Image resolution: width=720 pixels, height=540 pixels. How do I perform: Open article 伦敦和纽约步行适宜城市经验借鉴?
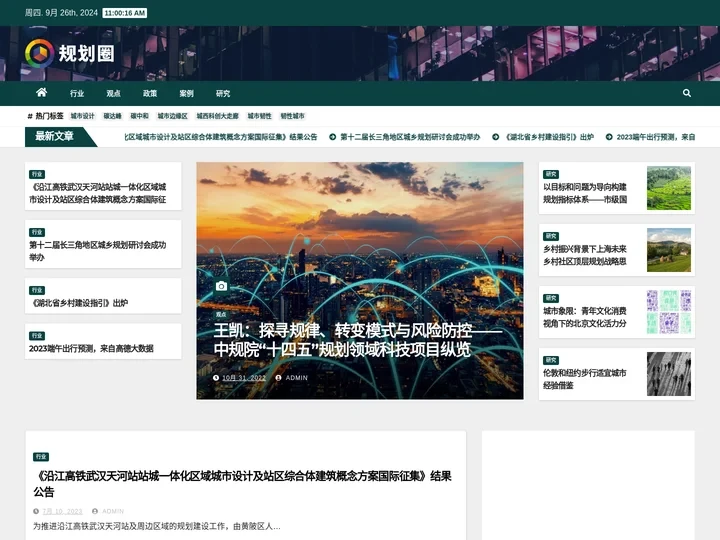(x=585, y=379)
